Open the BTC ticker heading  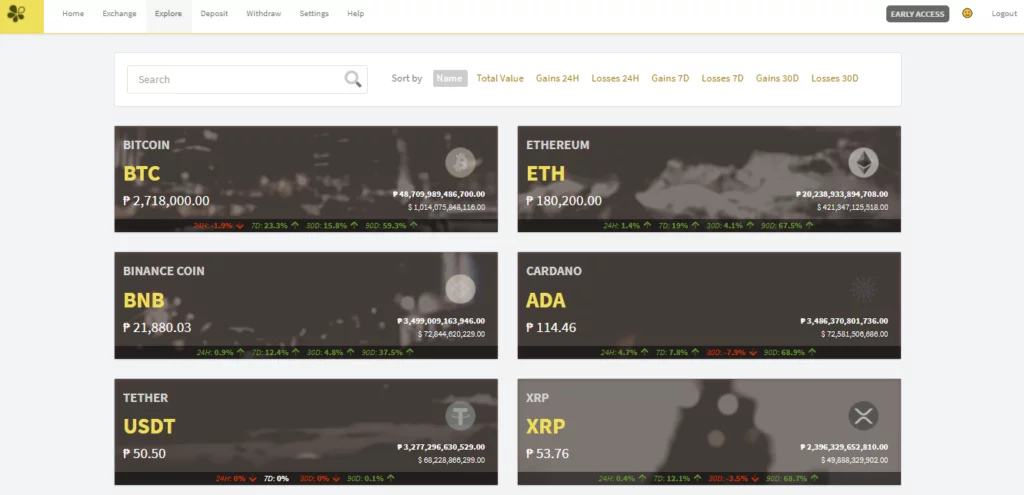142,174
